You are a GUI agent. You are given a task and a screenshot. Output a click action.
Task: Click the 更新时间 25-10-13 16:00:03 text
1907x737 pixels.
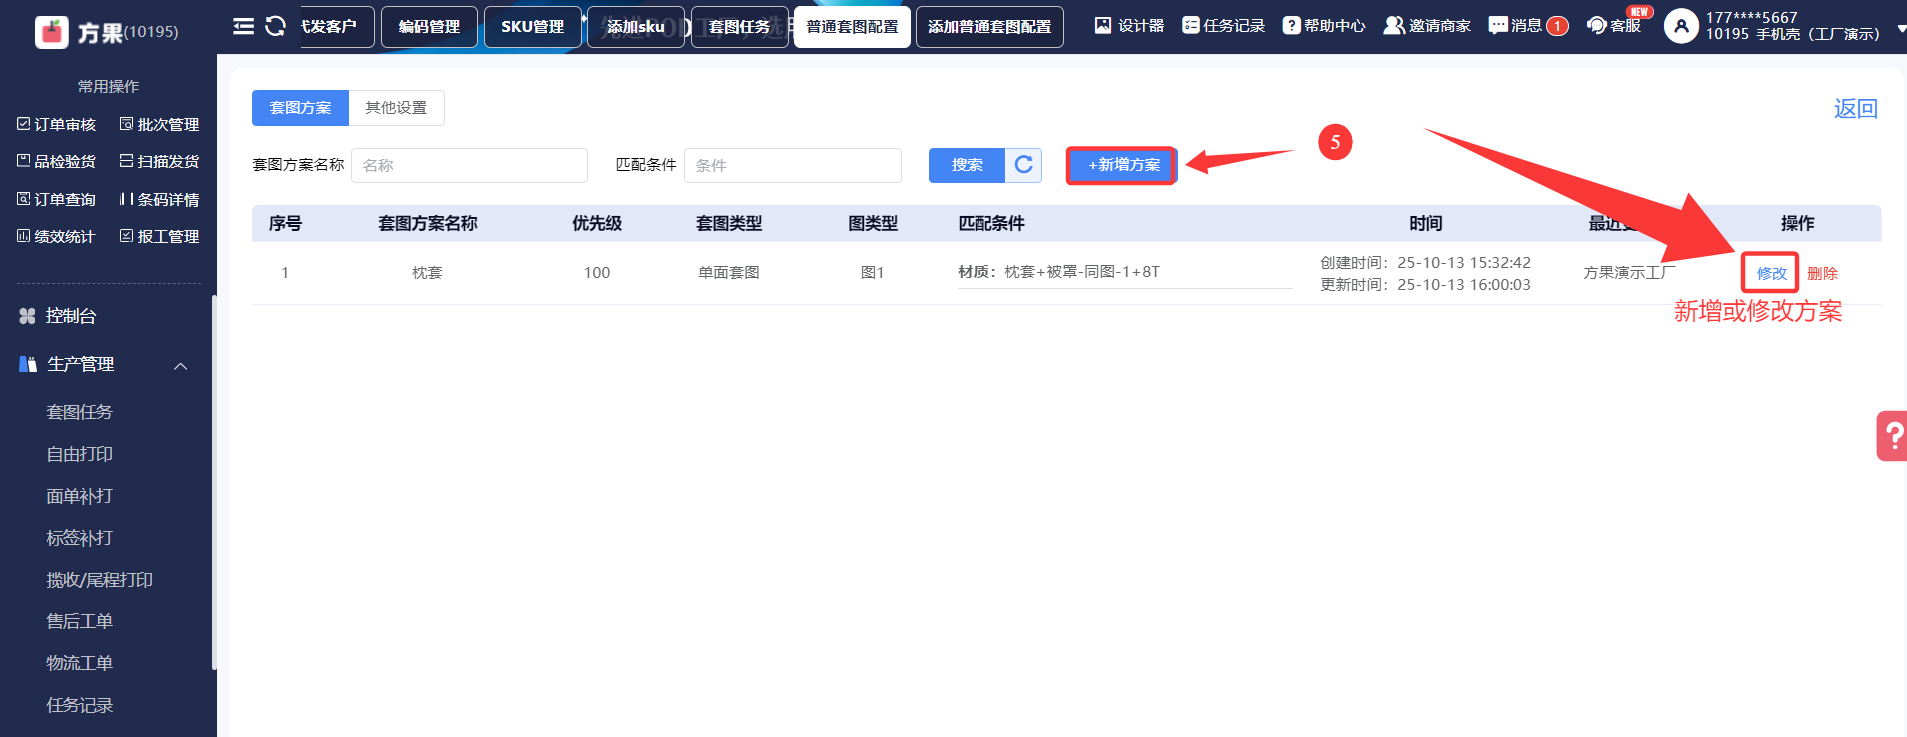(1425, 284)
